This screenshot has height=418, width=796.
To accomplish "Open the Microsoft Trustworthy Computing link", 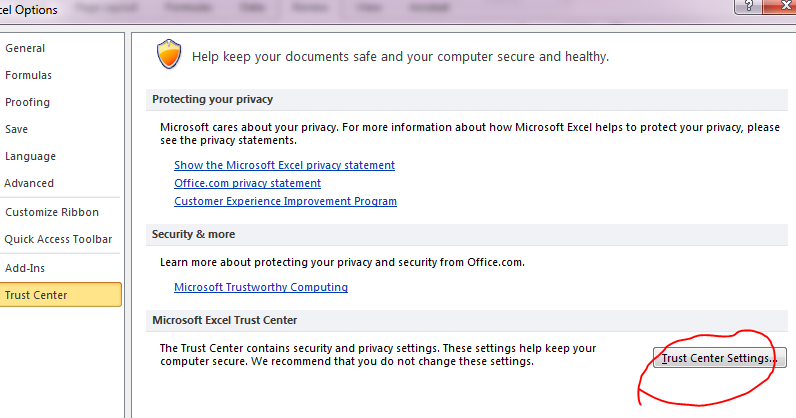I will pyautogui.click(x=261, y=287).
